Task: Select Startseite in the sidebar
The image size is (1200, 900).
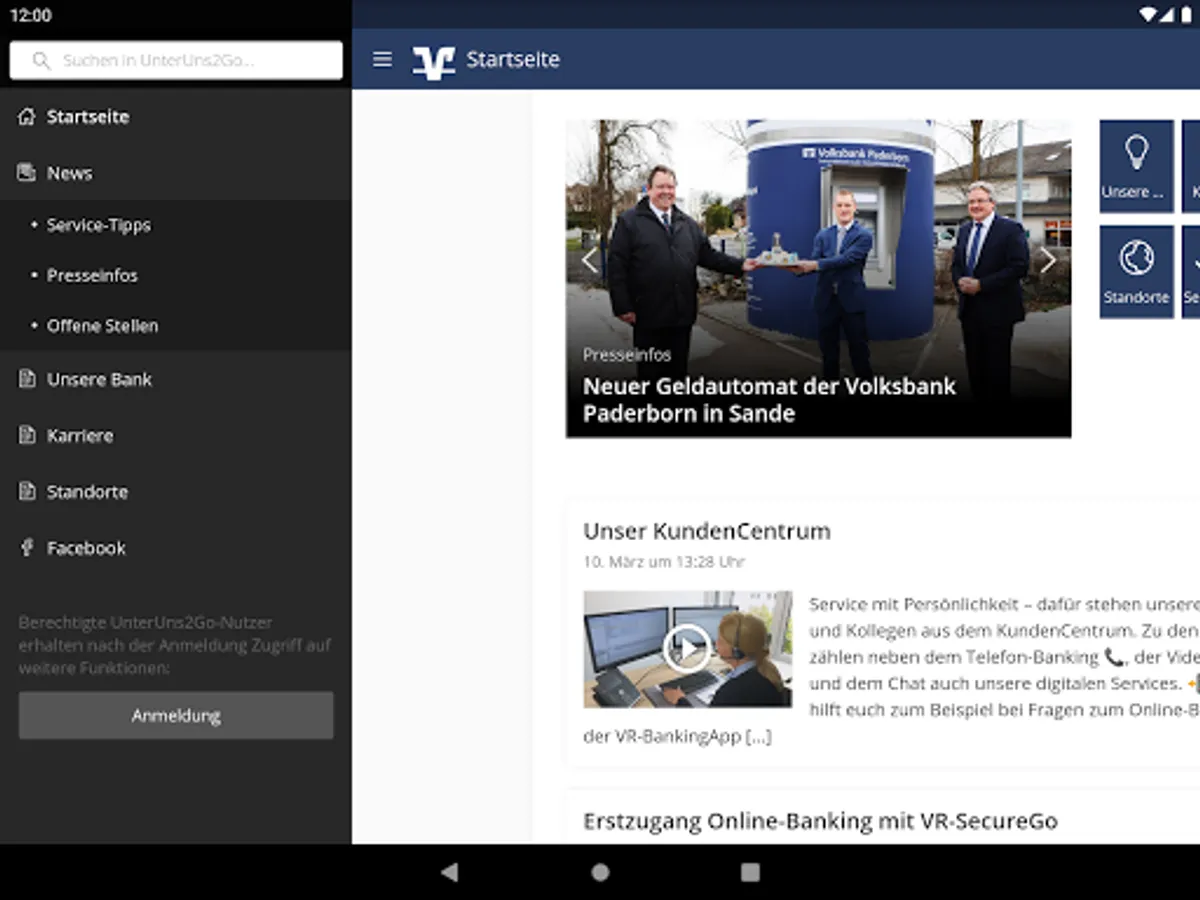Action: pyautogui.click(x=176, y=117)
